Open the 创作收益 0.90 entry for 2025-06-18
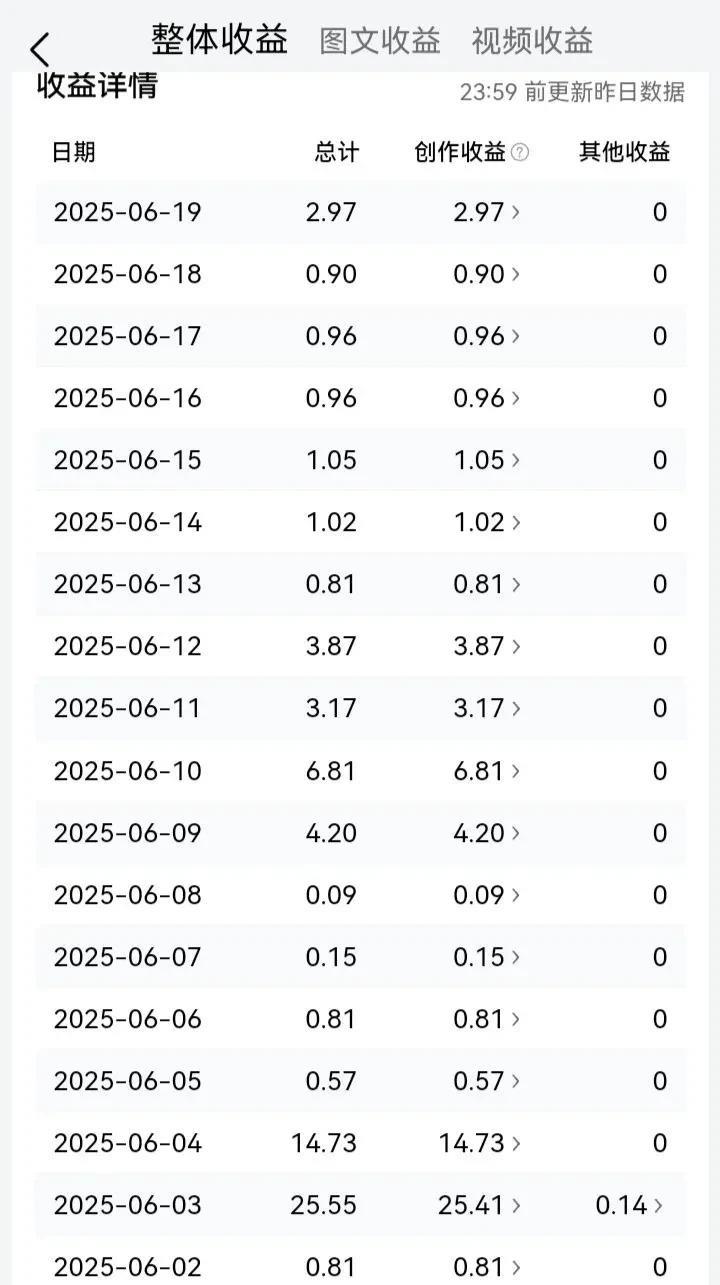 coord(487,274)
